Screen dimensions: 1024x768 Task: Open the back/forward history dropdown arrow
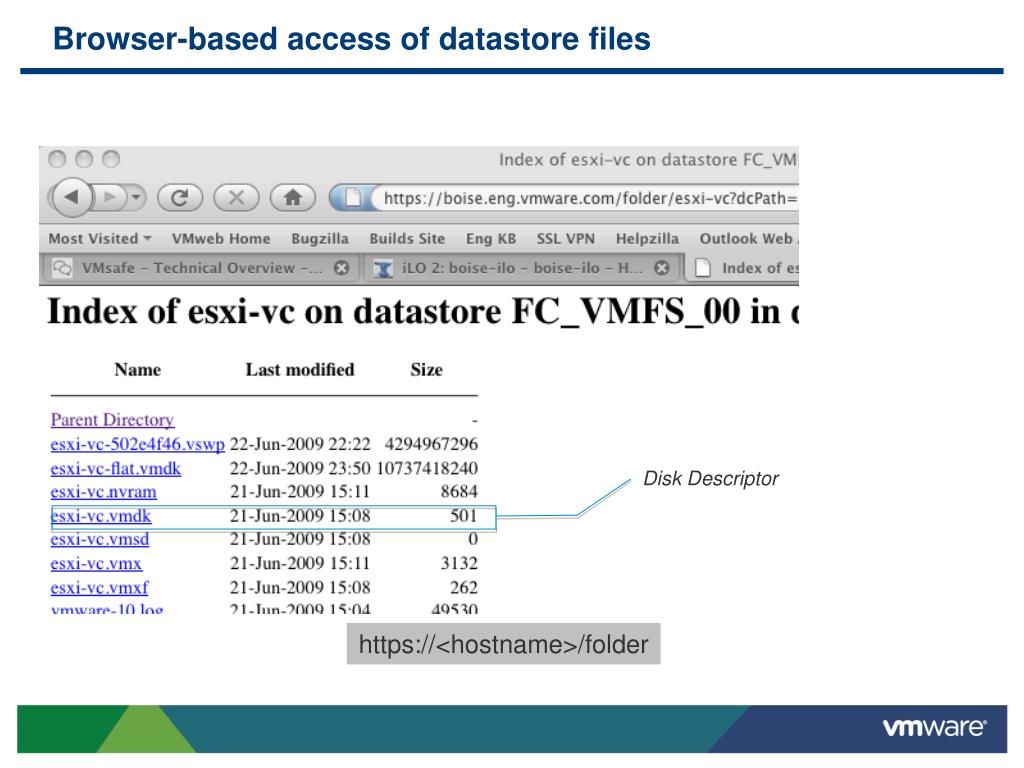point(136,197)
